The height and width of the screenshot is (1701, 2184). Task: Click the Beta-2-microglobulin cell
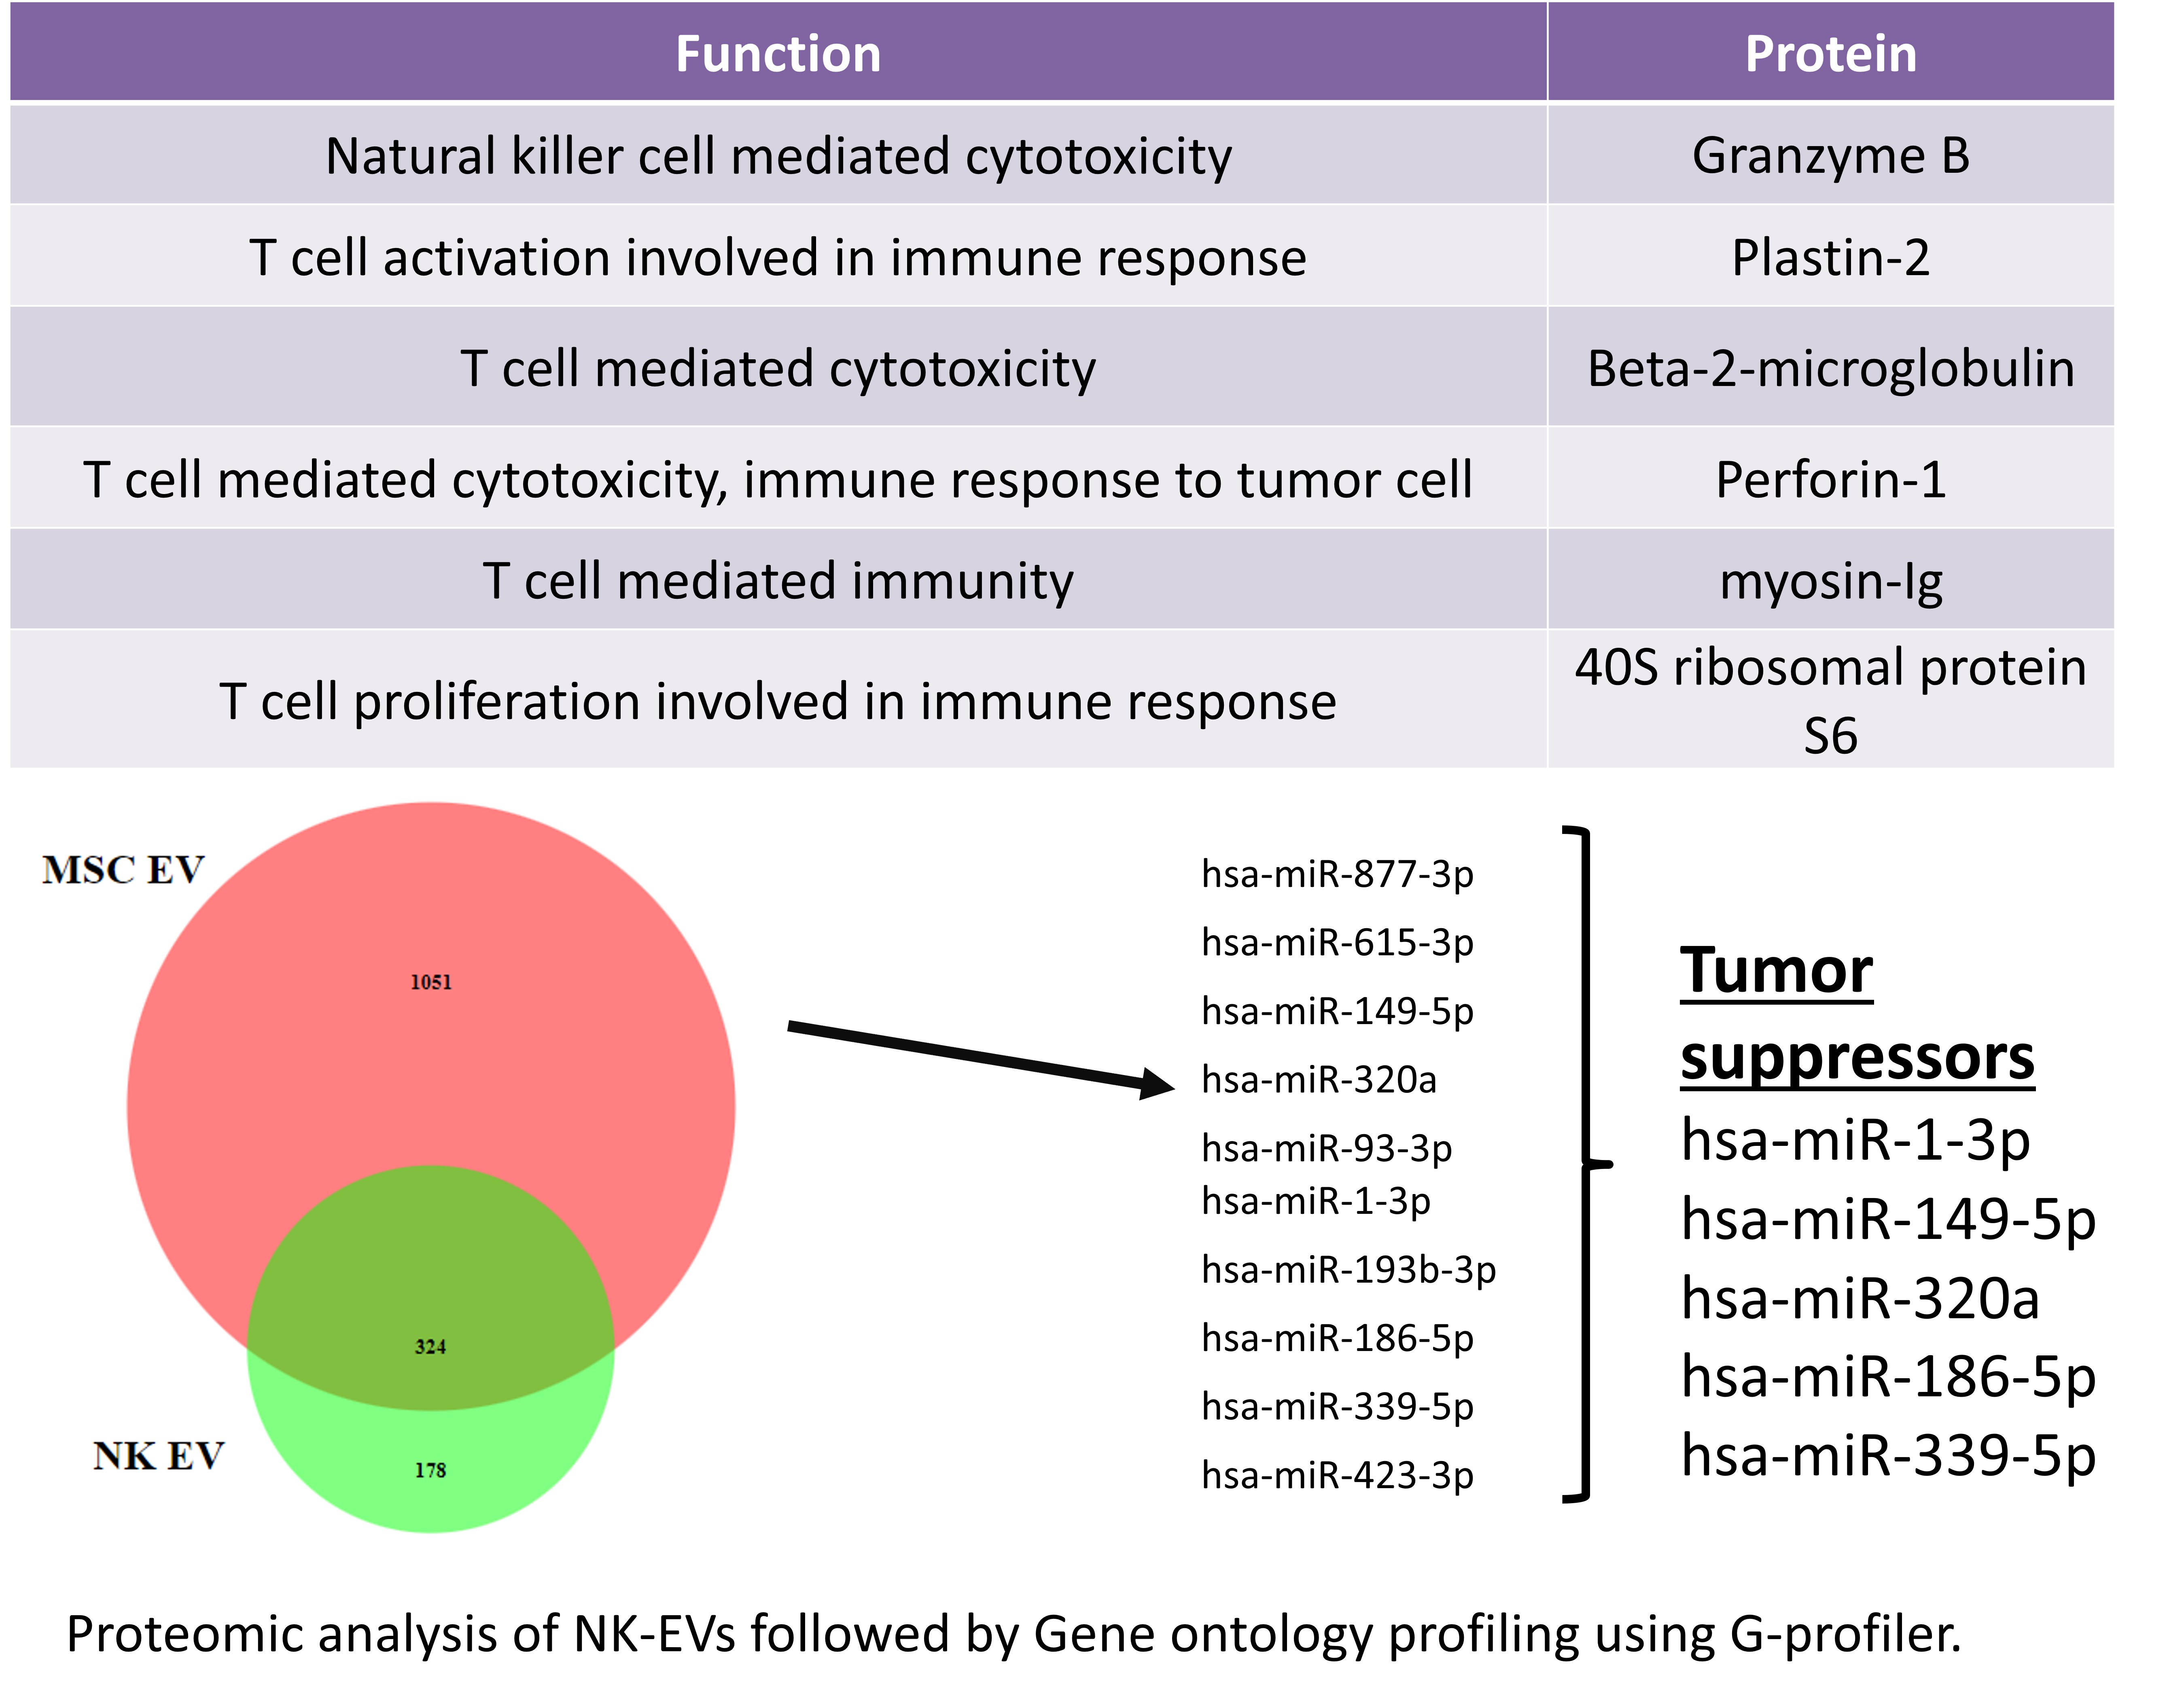[x=1831, y=367]
